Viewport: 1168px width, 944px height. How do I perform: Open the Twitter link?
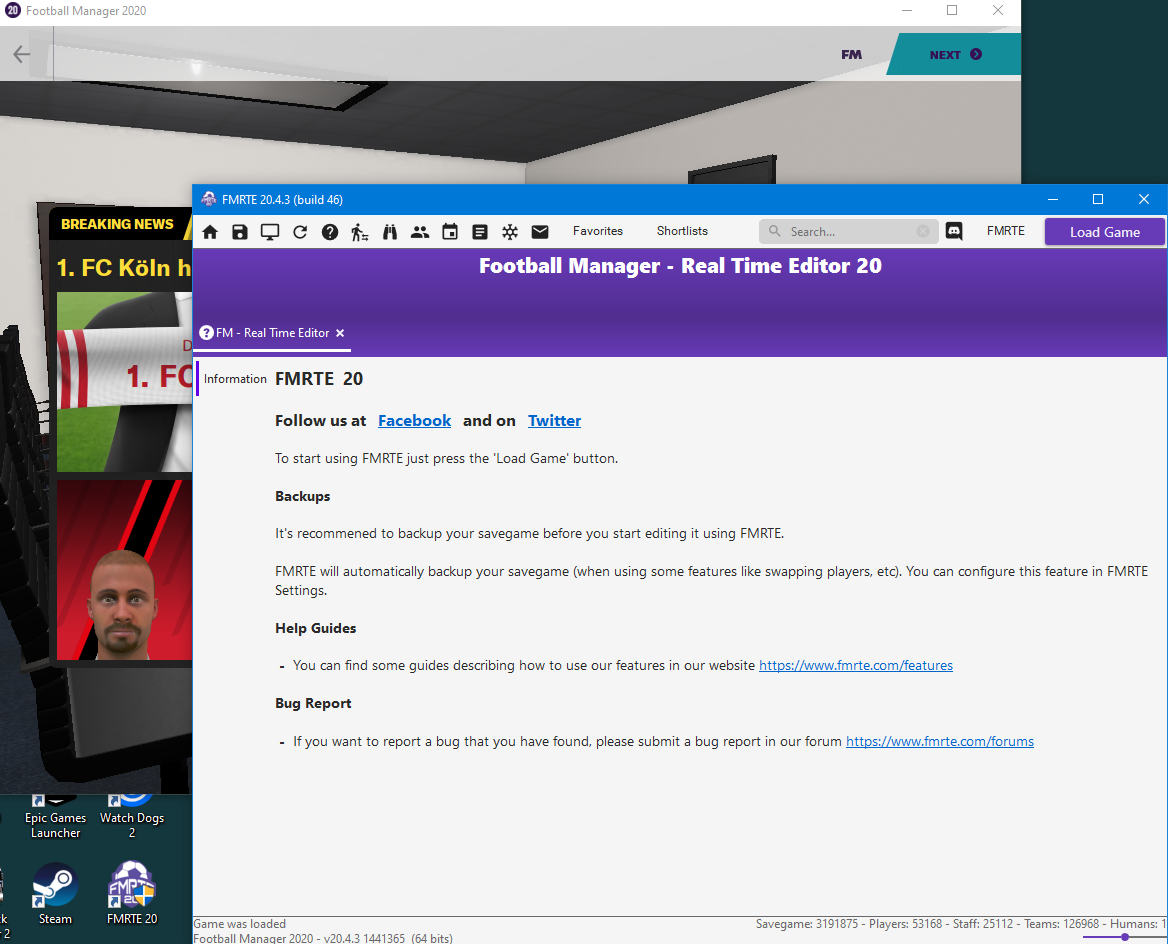pos(554,421)
